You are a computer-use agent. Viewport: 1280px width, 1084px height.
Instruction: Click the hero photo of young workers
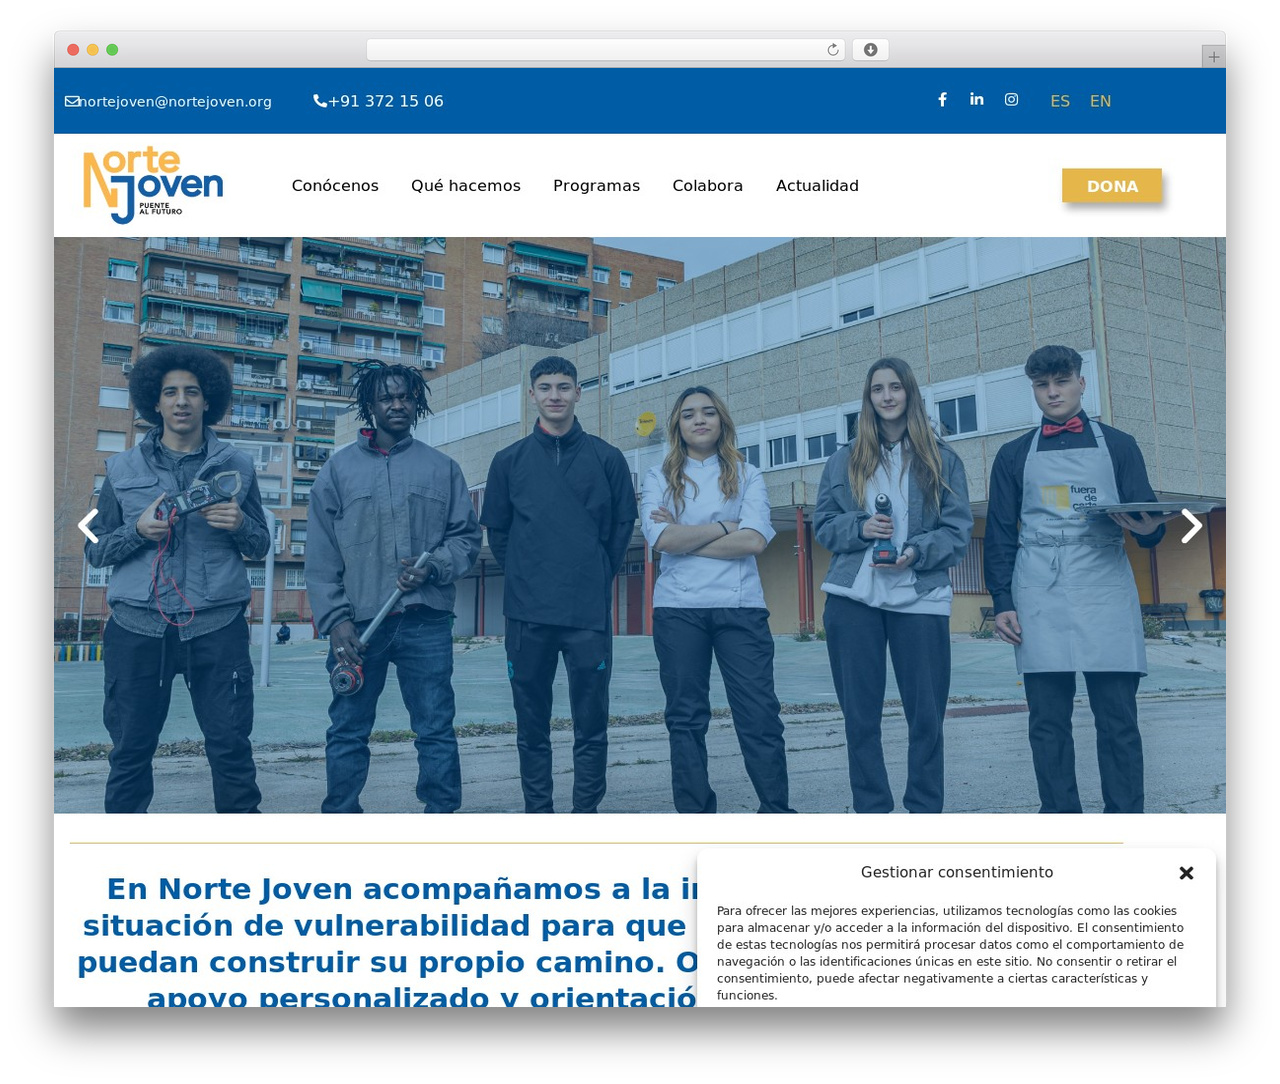(640, 525)
